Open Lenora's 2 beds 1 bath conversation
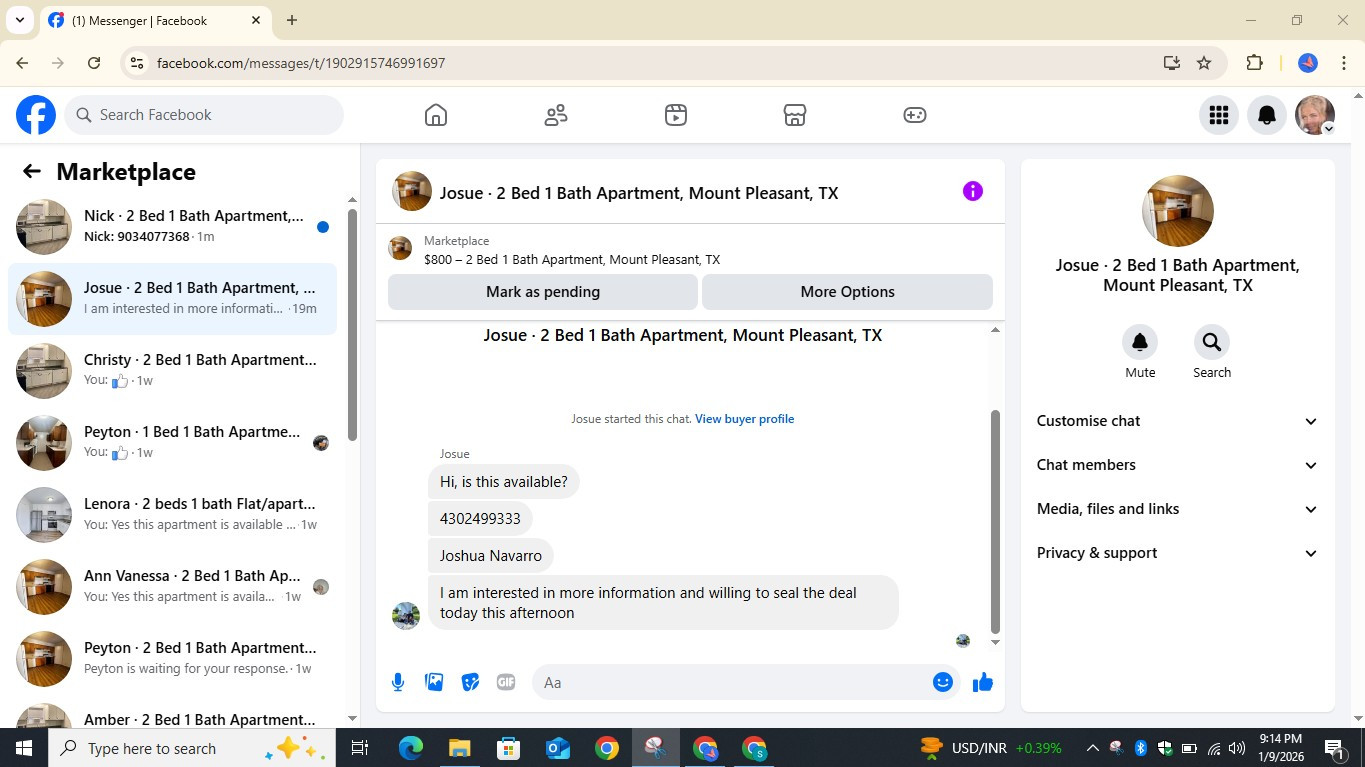This screenshot has height=767, width=1365. click(x=172, y=515)
